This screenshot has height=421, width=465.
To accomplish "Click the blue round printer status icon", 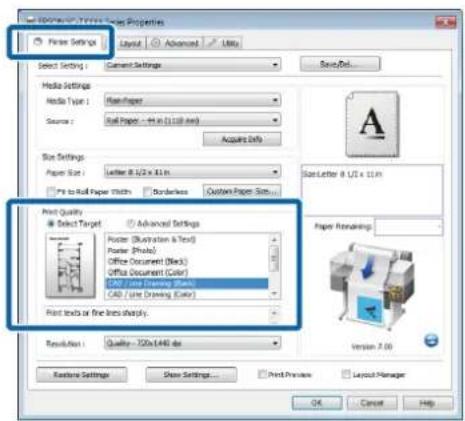I will (x=431, y=341).
